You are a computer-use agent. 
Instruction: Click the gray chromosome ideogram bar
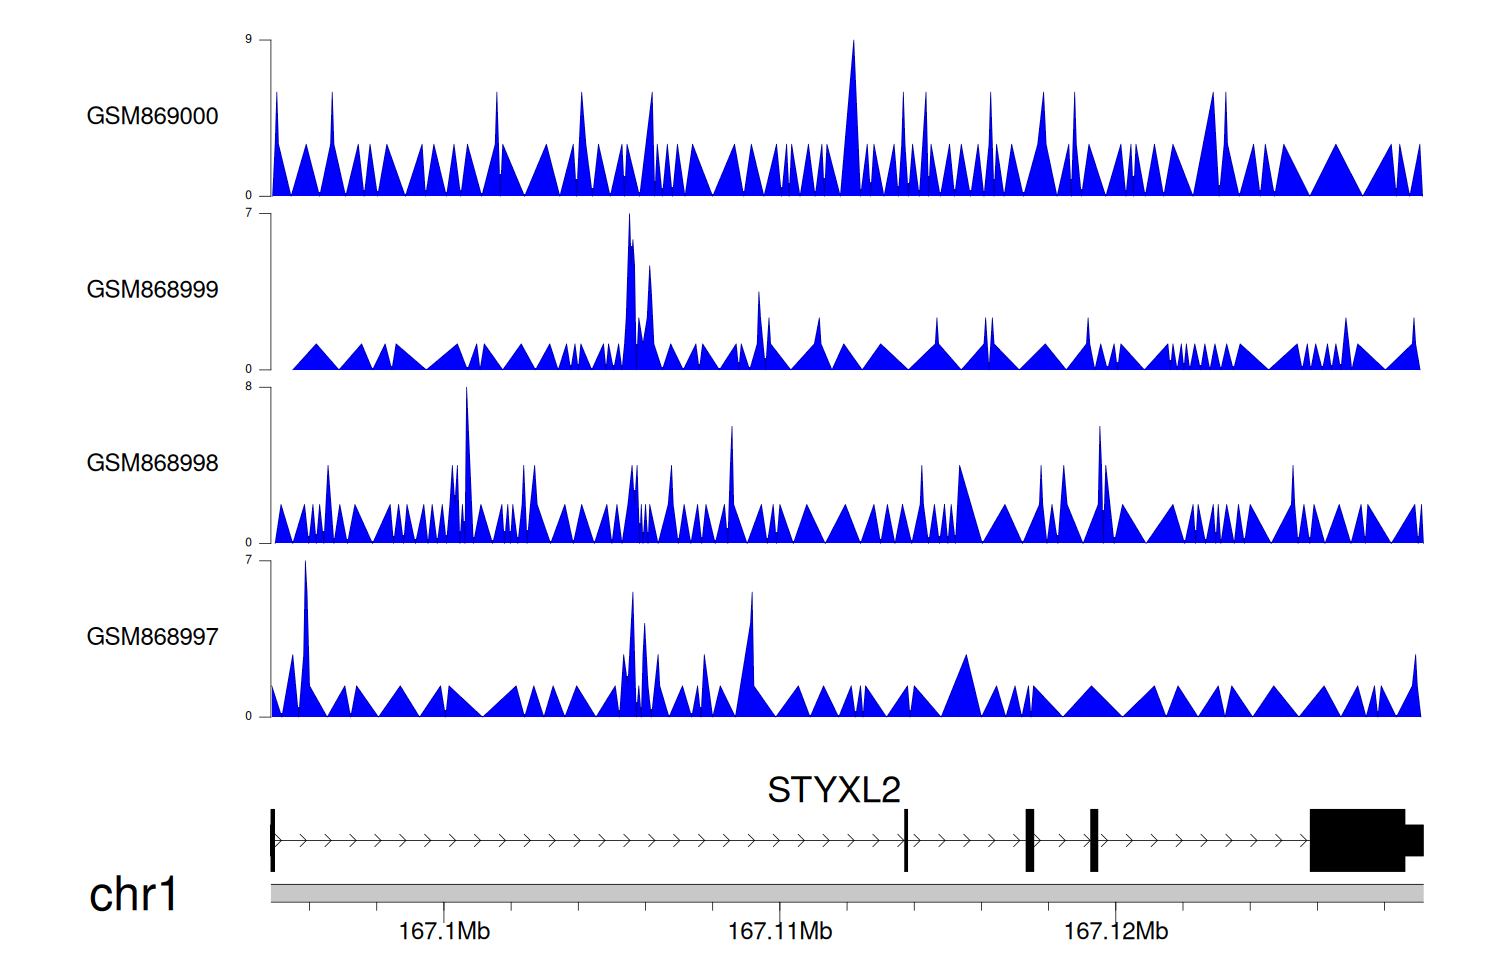(846, 893)
